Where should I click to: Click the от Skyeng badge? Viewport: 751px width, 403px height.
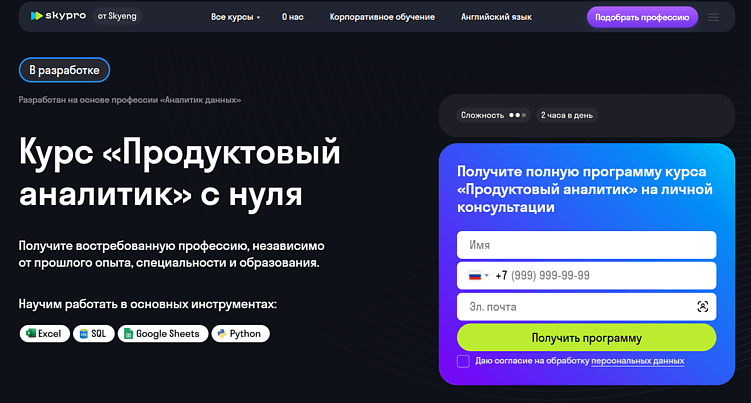[x=117, y=16]
